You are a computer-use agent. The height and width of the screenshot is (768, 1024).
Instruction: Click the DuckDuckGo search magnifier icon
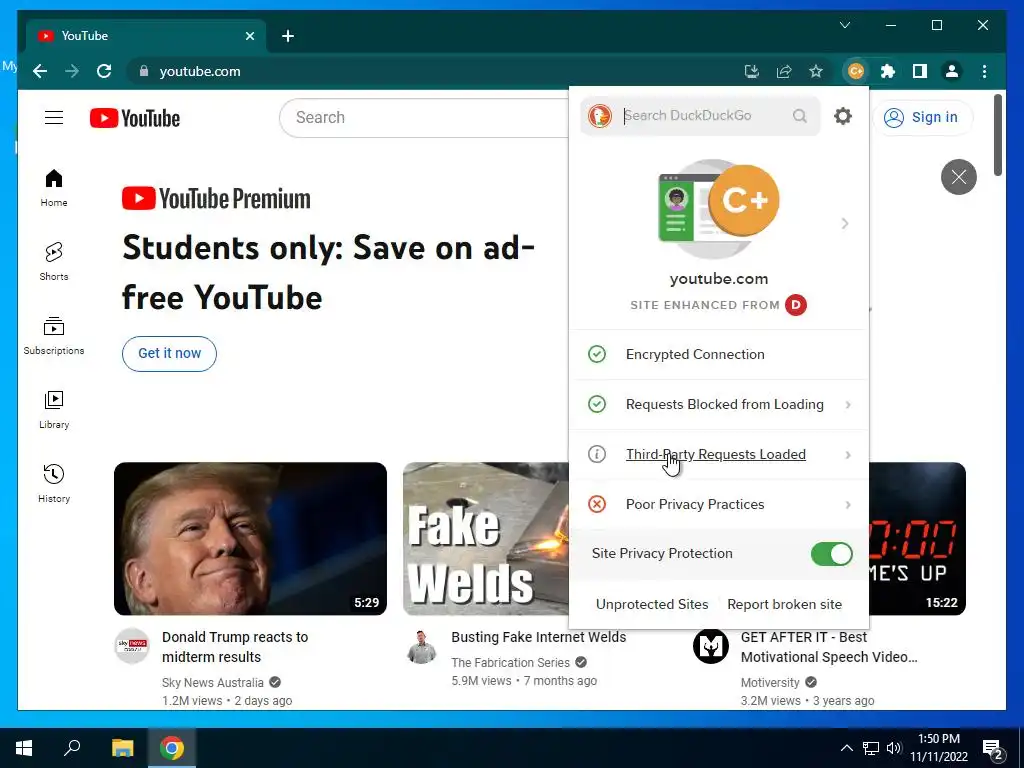[x=799, y=116]
